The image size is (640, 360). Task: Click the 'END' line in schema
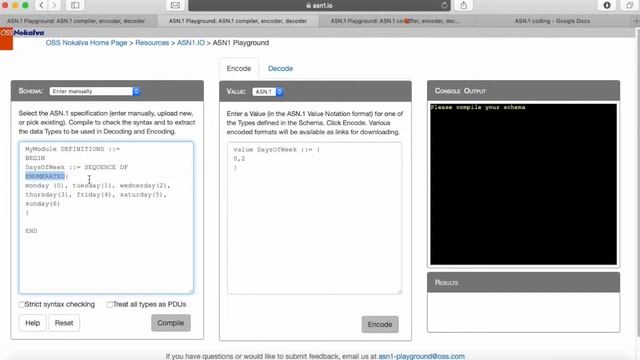coord(31,231)
